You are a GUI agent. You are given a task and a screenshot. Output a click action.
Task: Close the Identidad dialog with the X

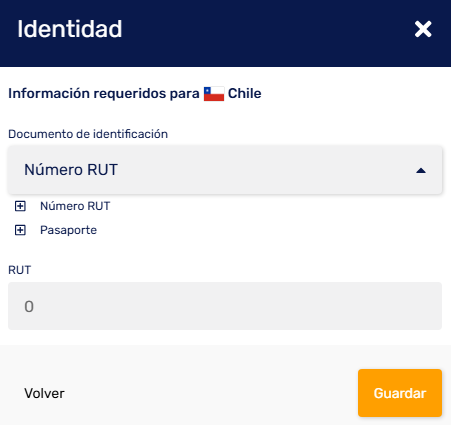pos(423,29)
